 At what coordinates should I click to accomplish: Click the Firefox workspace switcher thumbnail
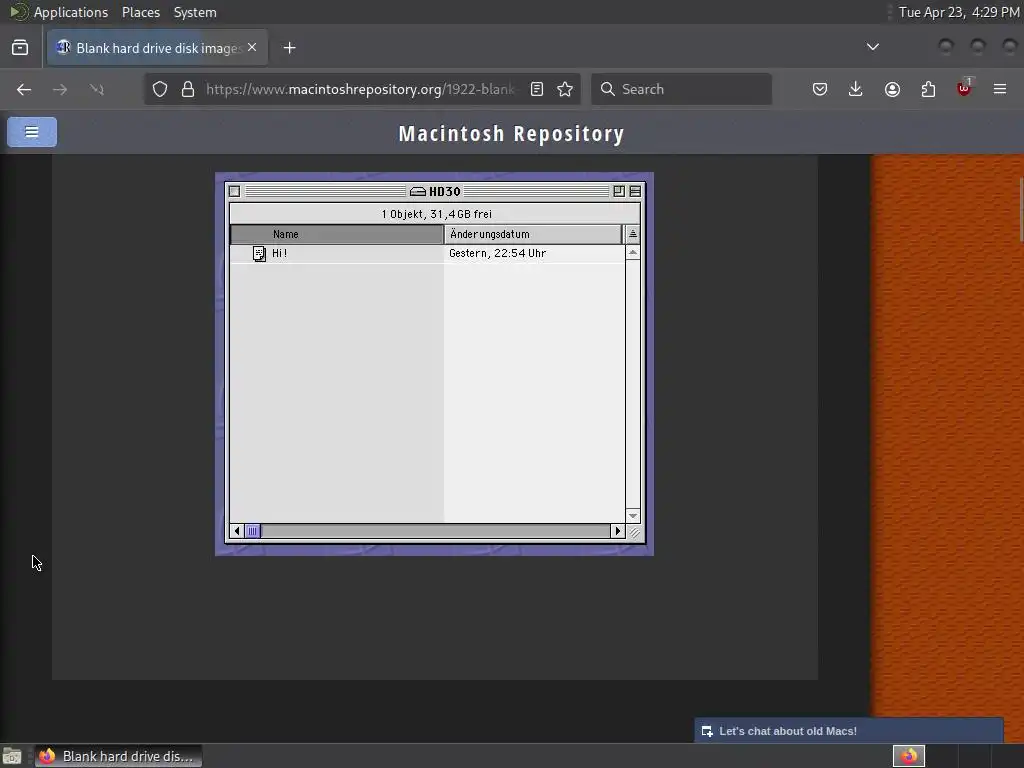pos(909,756)
